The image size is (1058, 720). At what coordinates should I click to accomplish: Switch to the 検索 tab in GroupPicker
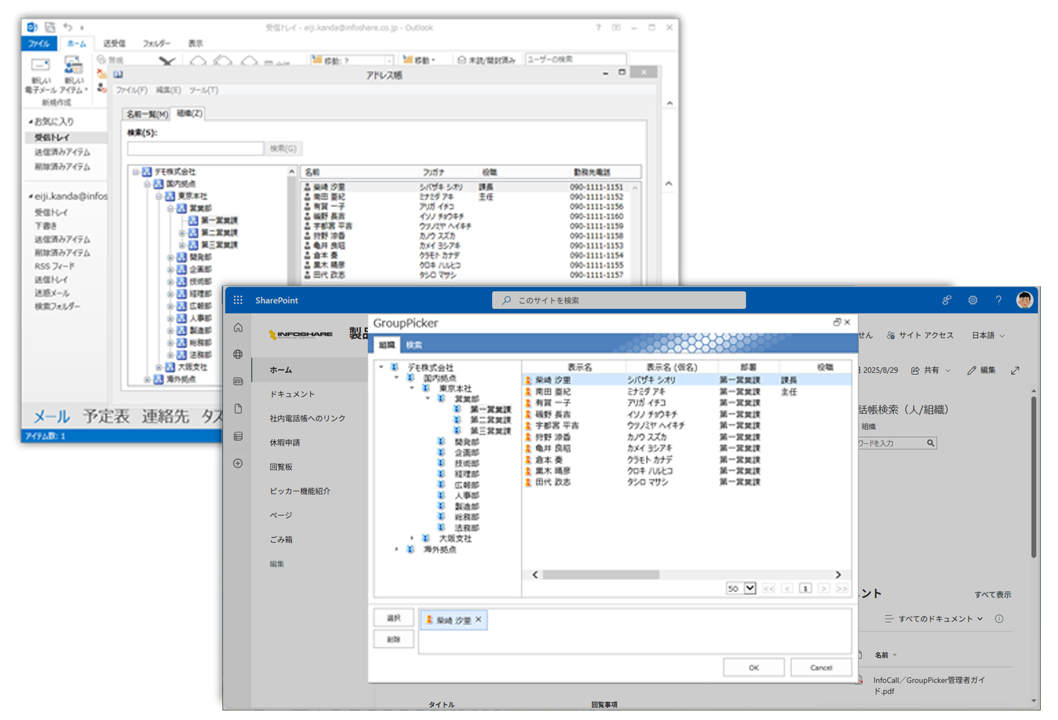pyautogui.click(x=414, y=345)
